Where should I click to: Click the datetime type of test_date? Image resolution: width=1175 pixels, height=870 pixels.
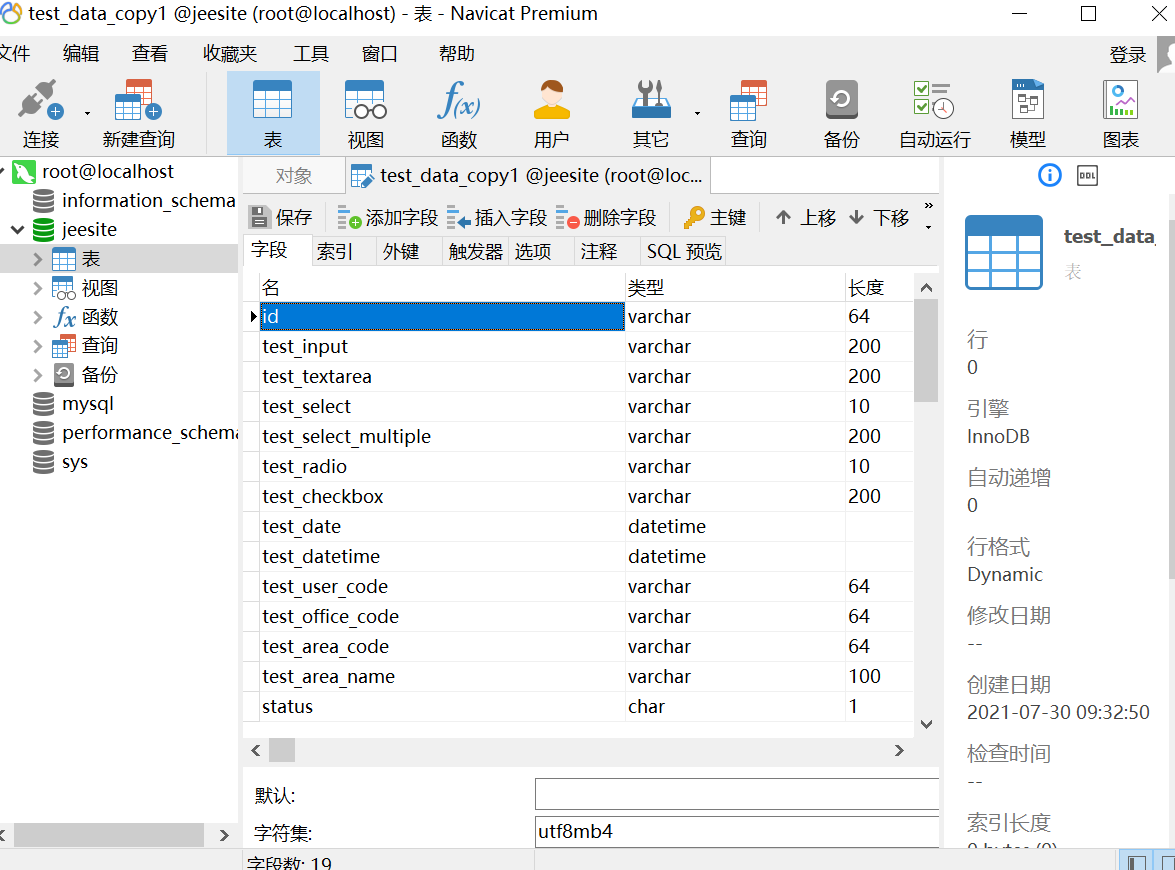tap(667, 527)
